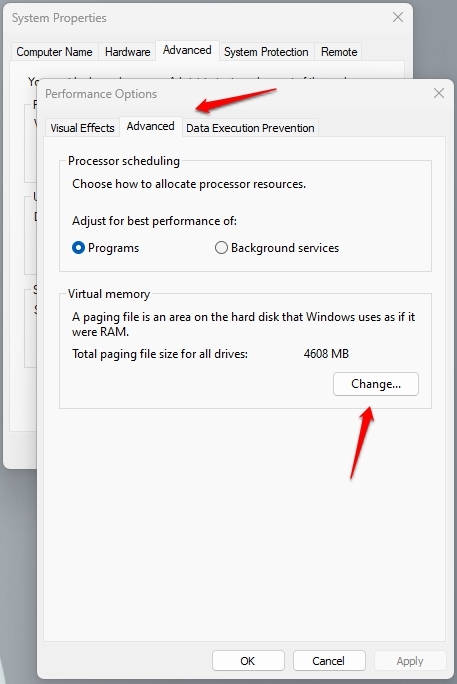
Task: Close the Performance Options dialog
Action: click(x=439, y=93)
